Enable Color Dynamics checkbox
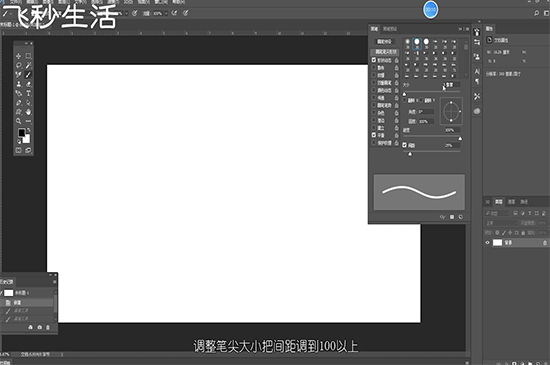This screenshot has width=550, height=365. 374,90
